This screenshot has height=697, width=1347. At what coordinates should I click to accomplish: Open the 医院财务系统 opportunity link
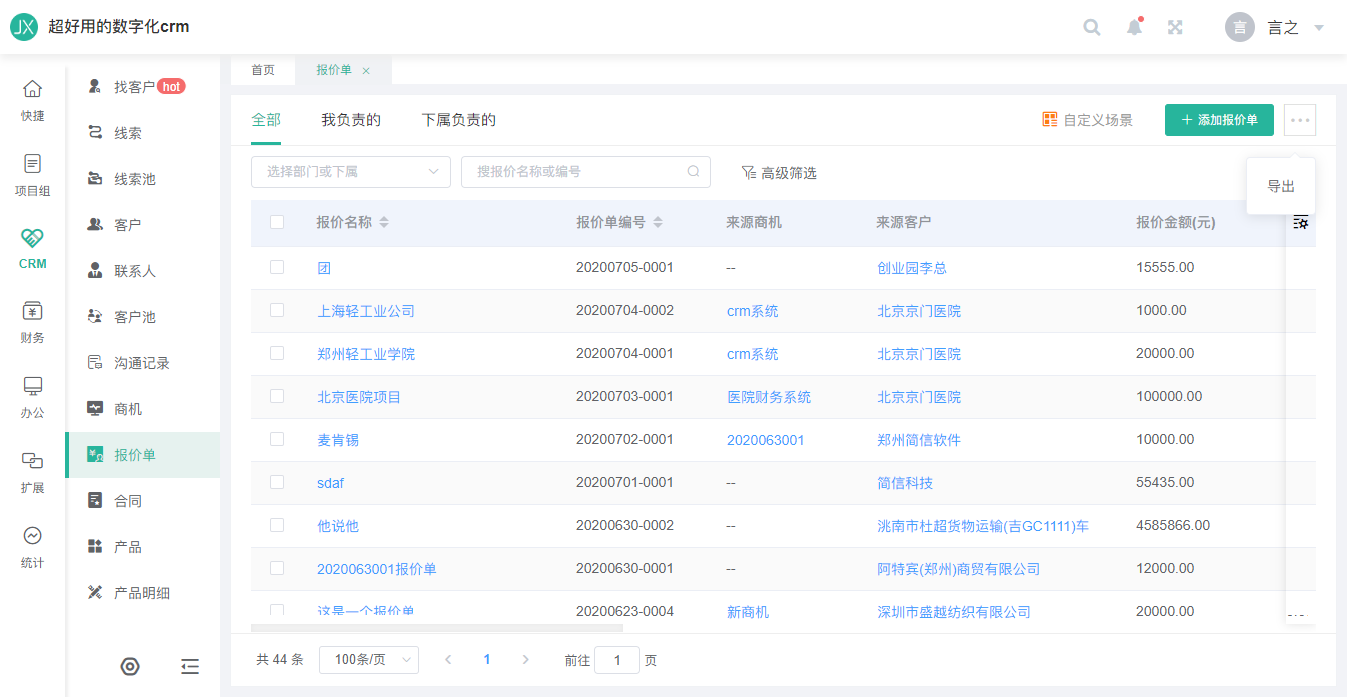pos(769,397)
